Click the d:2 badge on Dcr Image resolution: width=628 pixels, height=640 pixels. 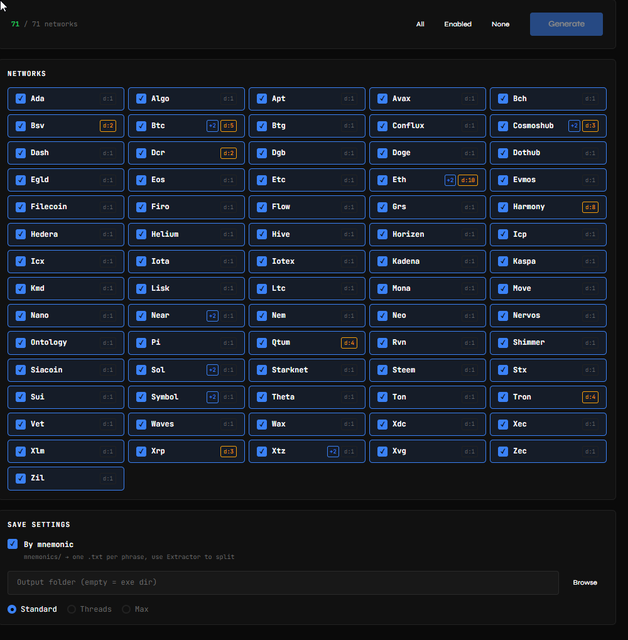[x=229, y=153]
